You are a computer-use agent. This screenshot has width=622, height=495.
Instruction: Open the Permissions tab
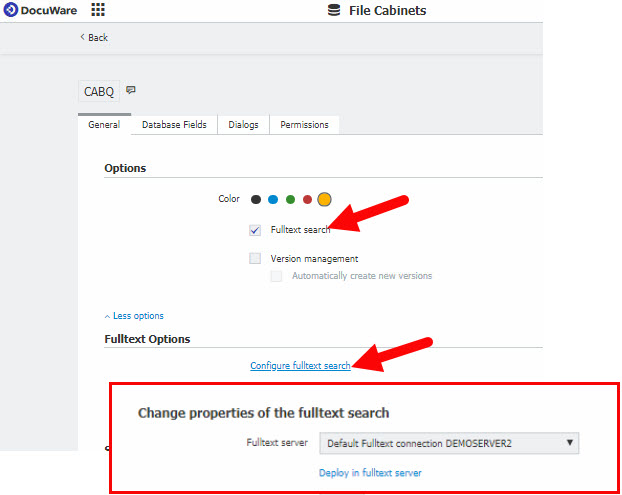(303, 125)
